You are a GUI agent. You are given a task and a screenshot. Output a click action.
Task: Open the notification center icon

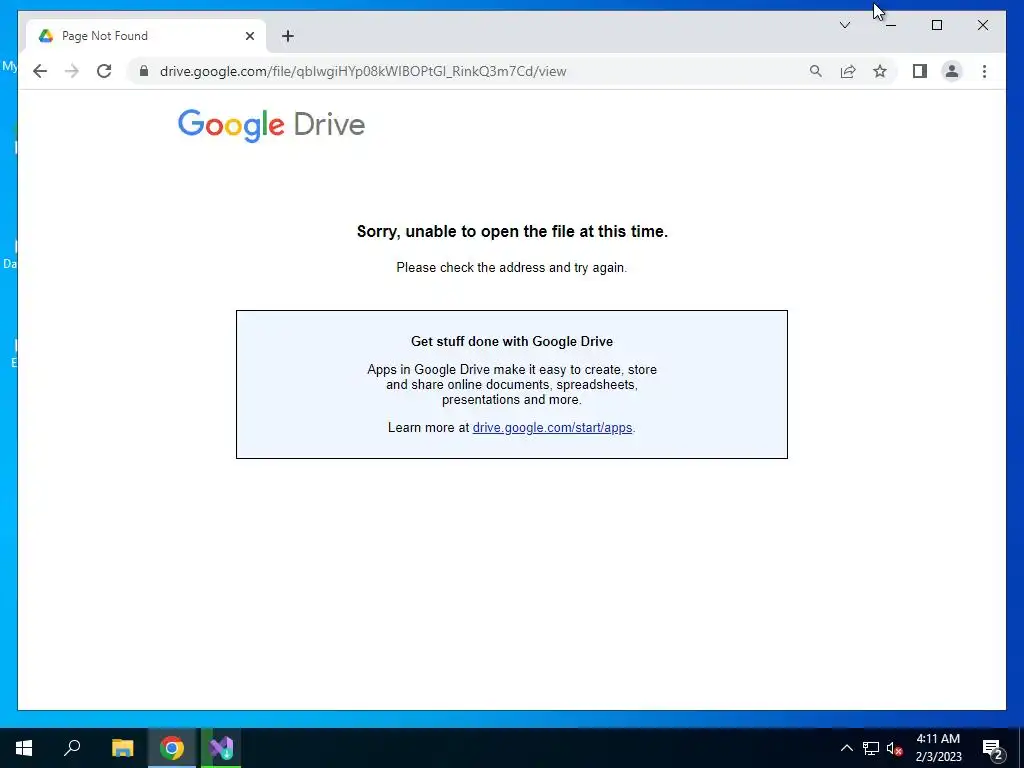(992, 748)
